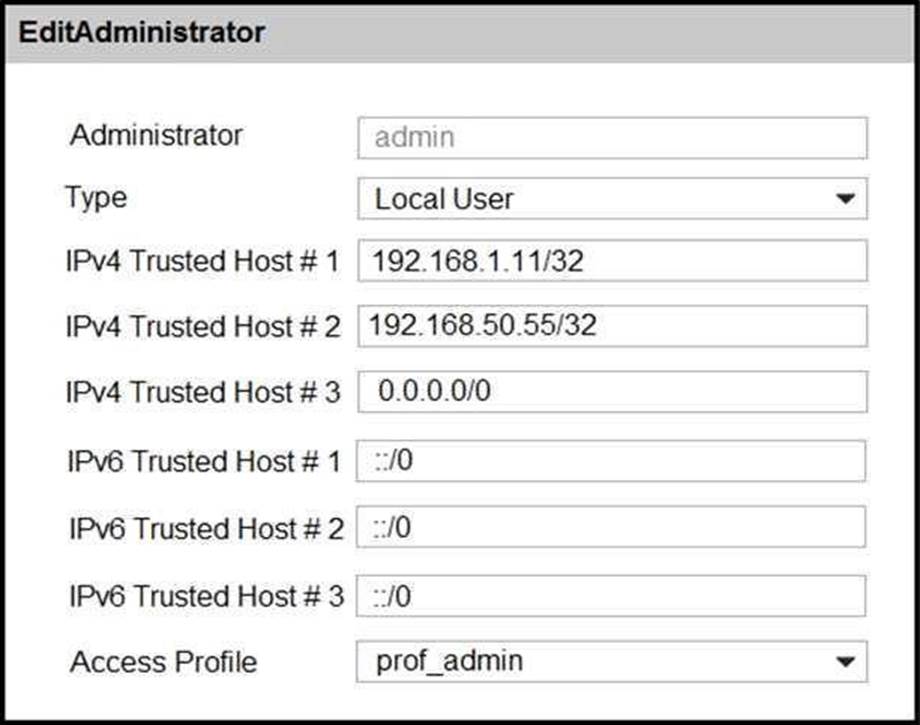Screen dimensions: 920x725
Task: Click the 'IPv4 Trusted Host # 3' label
Action: pos(202,392)
